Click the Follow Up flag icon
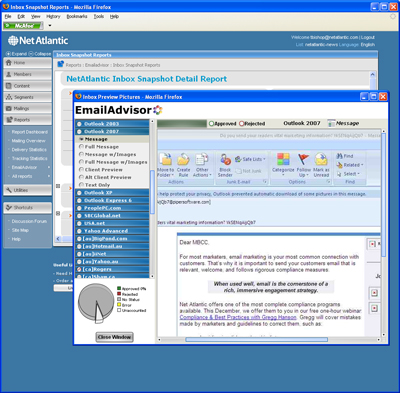The width and height of the screenshot is (400, 393). 303,159
